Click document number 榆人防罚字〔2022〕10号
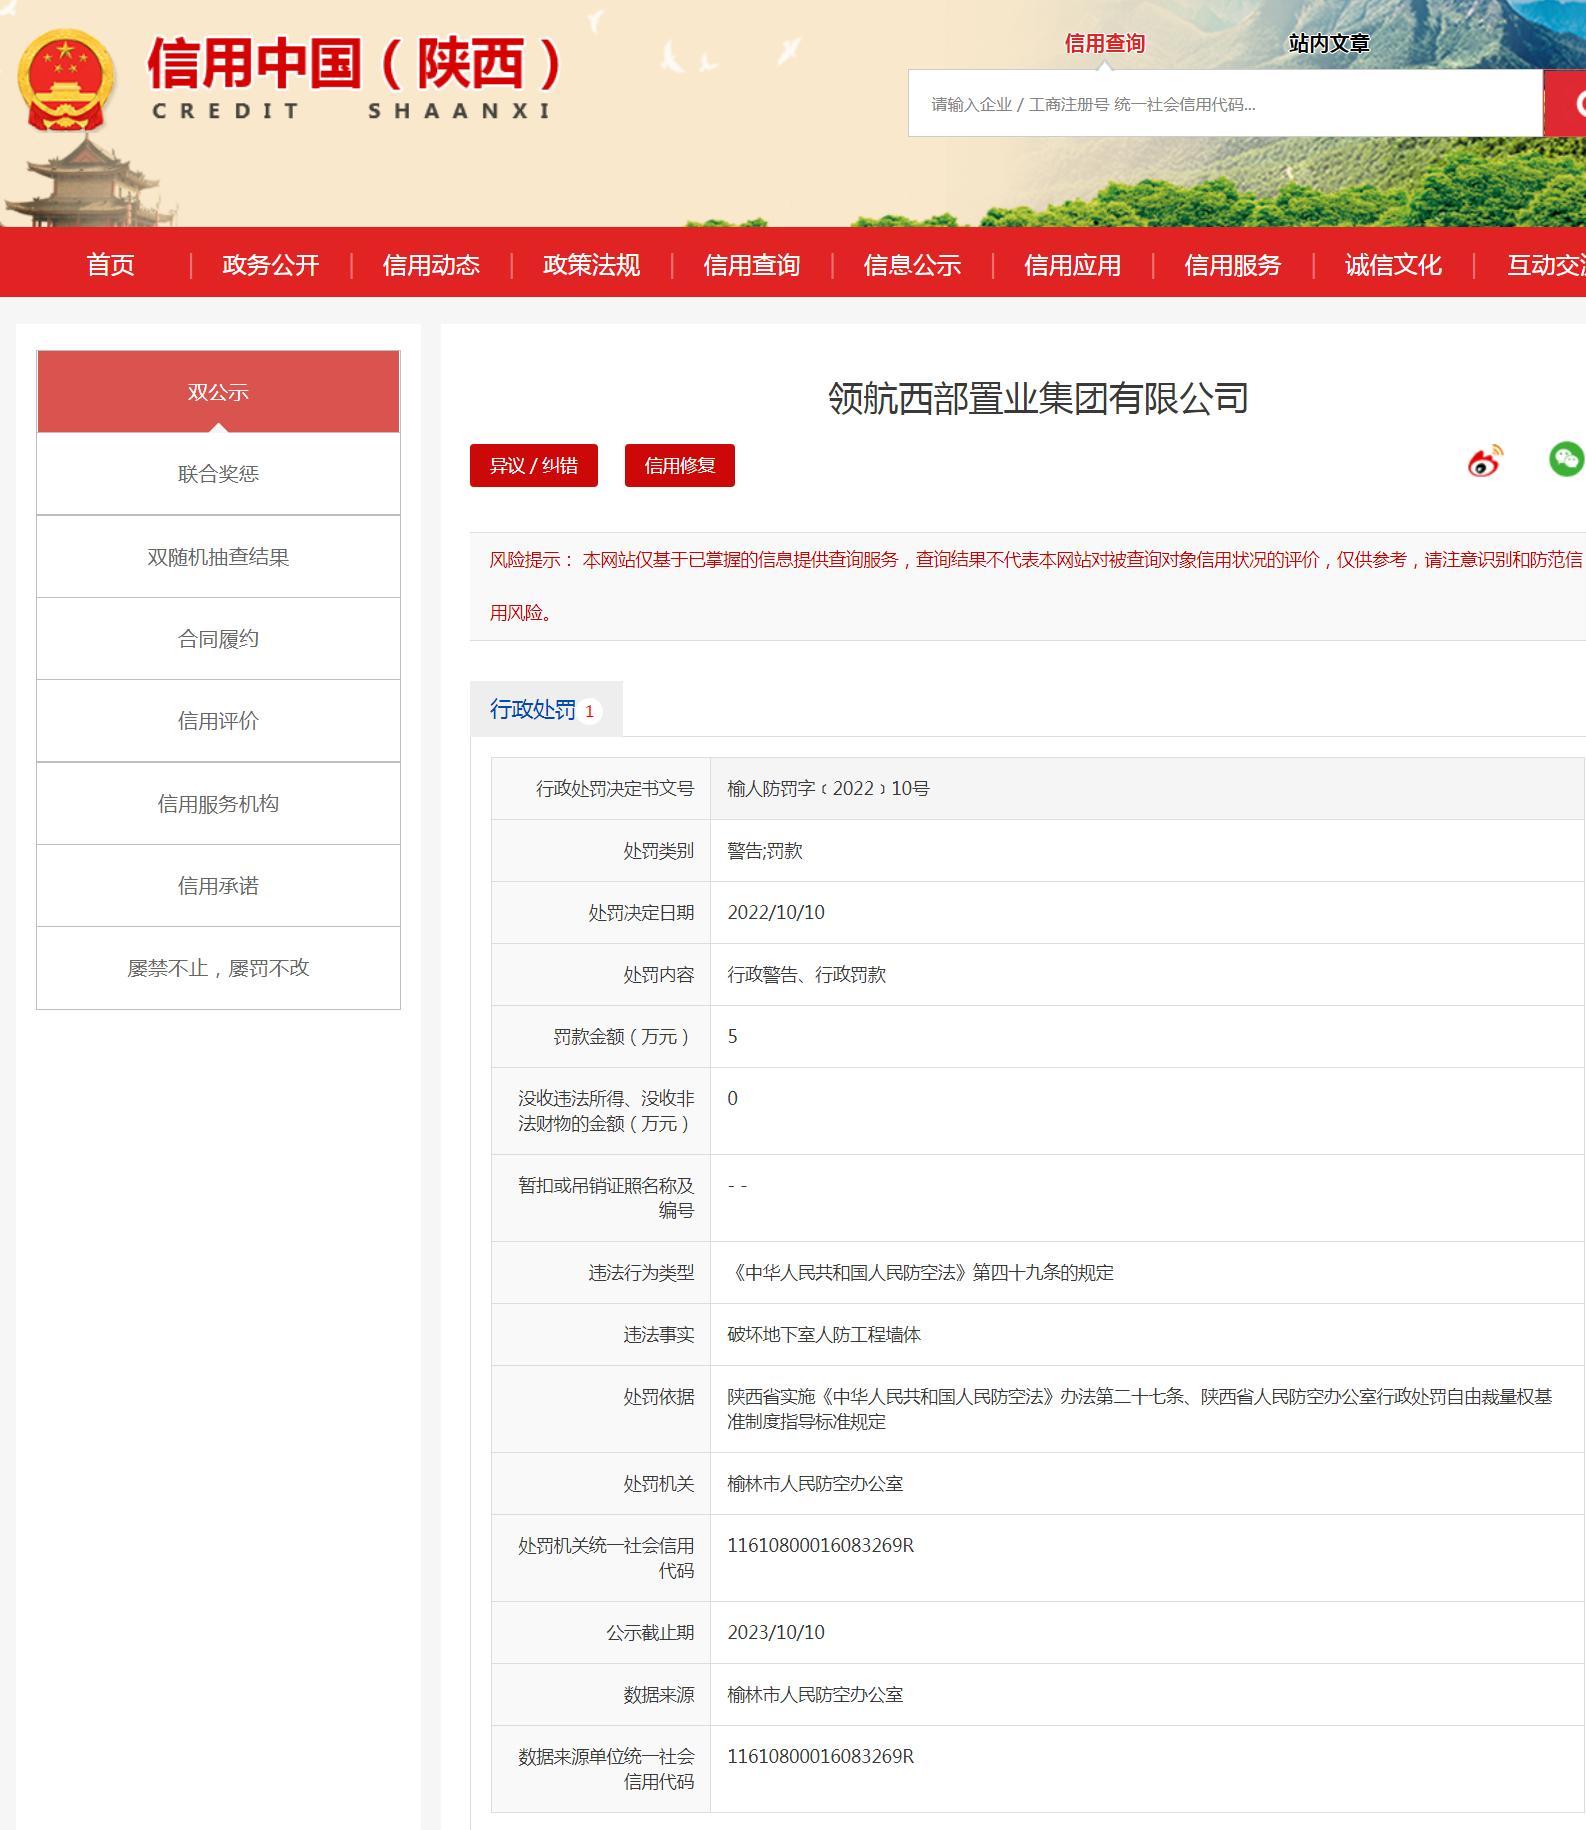Viewport: 1586px width, 1830px height. point(828,789)
